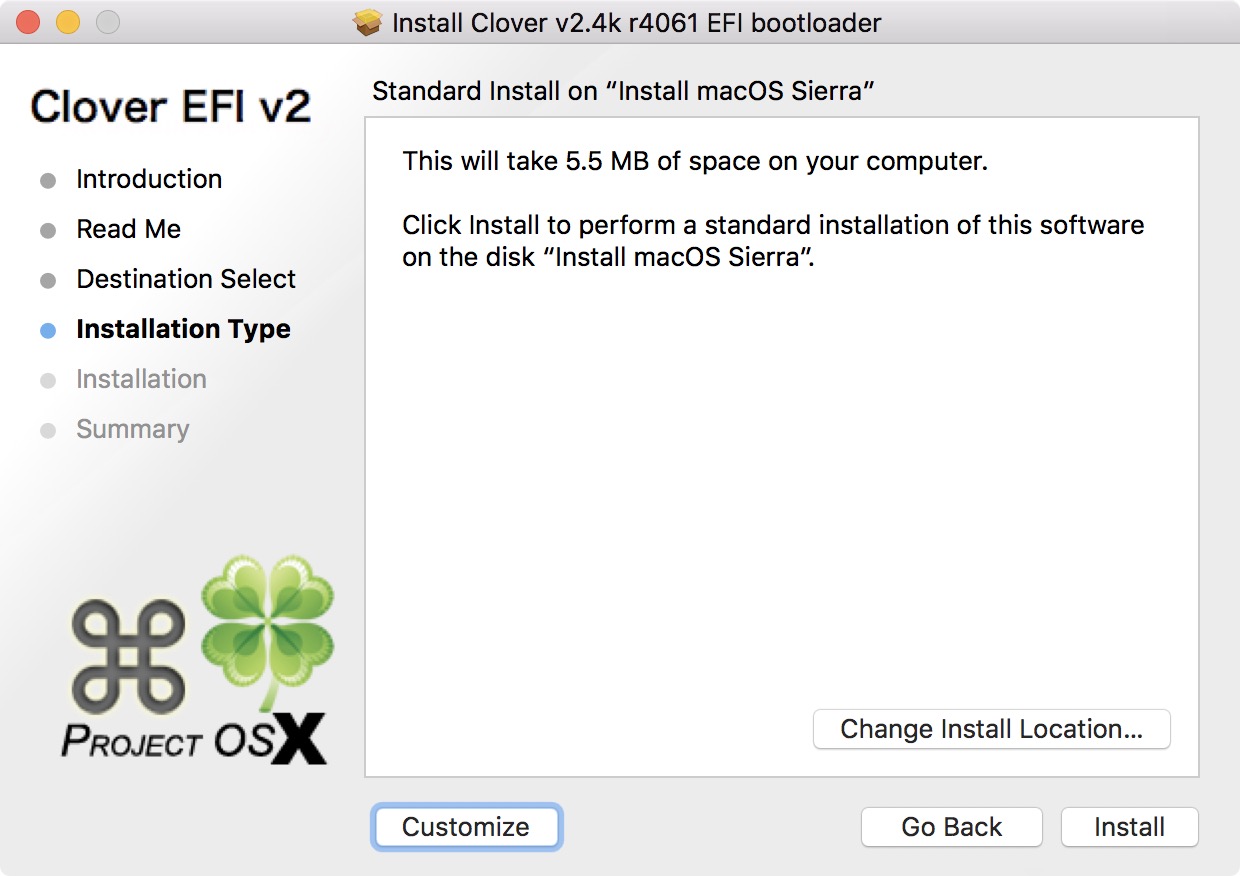Click the blue Installation Type bullet
This screenshot has height=876, width=1240.
click(48, 331)
